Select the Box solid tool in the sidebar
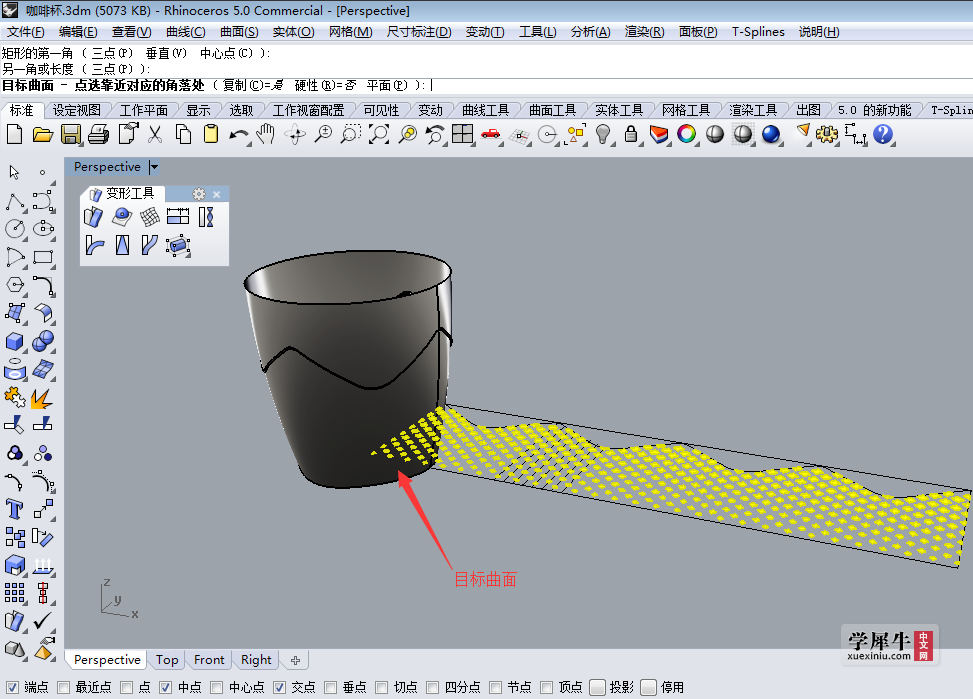973x699 pixels. tap(14, 342)
